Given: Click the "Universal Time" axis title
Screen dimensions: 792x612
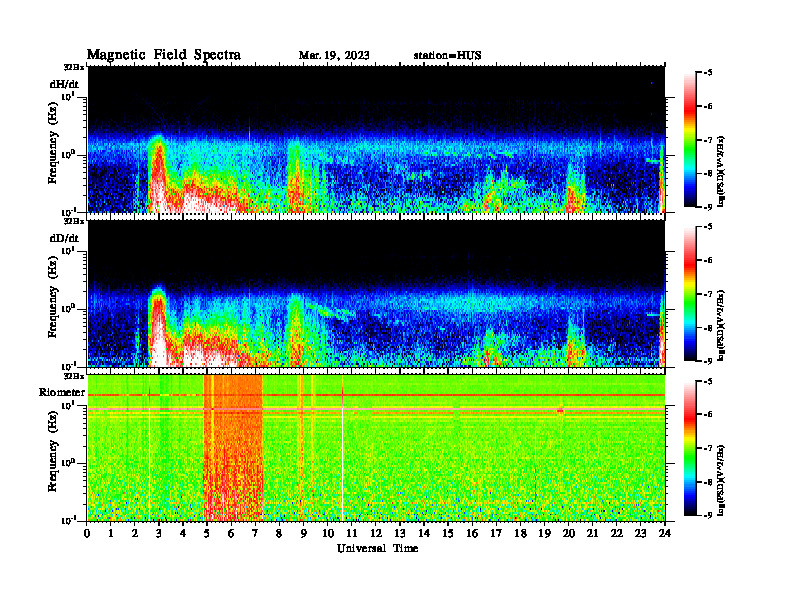Looking at the screenshot, I should 377,548.
